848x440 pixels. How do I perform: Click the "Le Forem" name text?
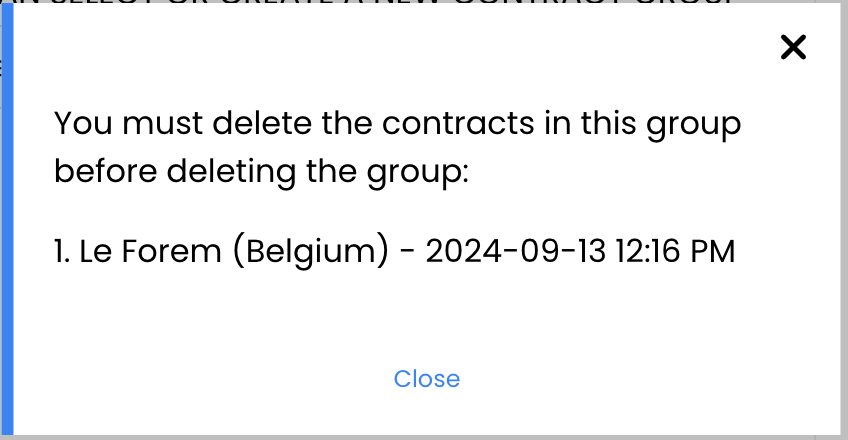pyautogui.click(x=150, y=251)
